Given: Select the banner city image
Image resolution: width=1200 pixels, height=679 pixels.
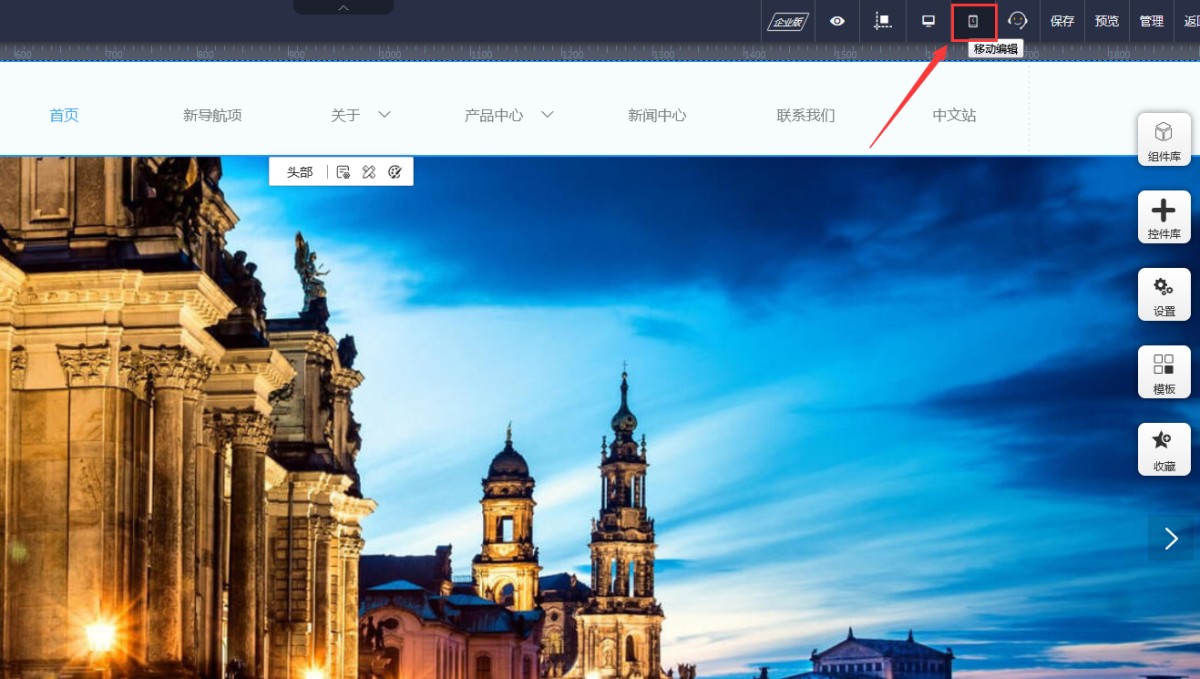Looking at the screenshot, I should click(600, 417).
